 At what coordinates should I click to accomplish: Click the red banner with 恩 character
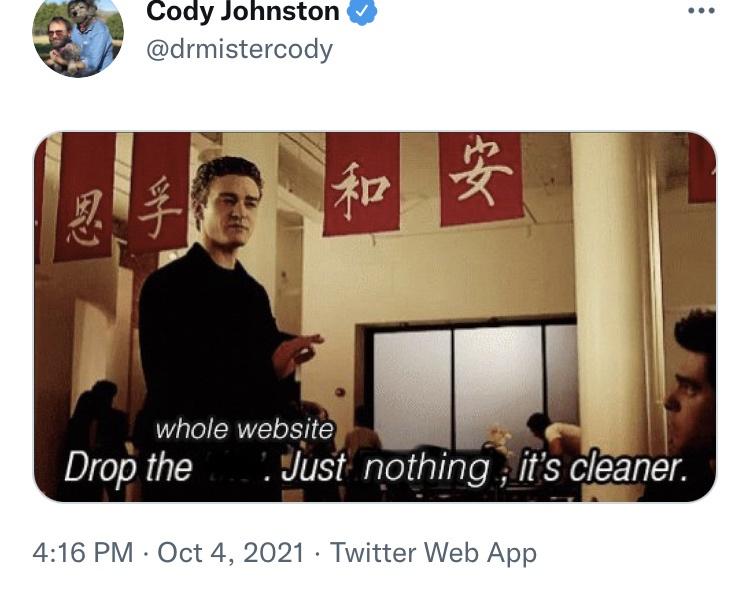point(85,197)
